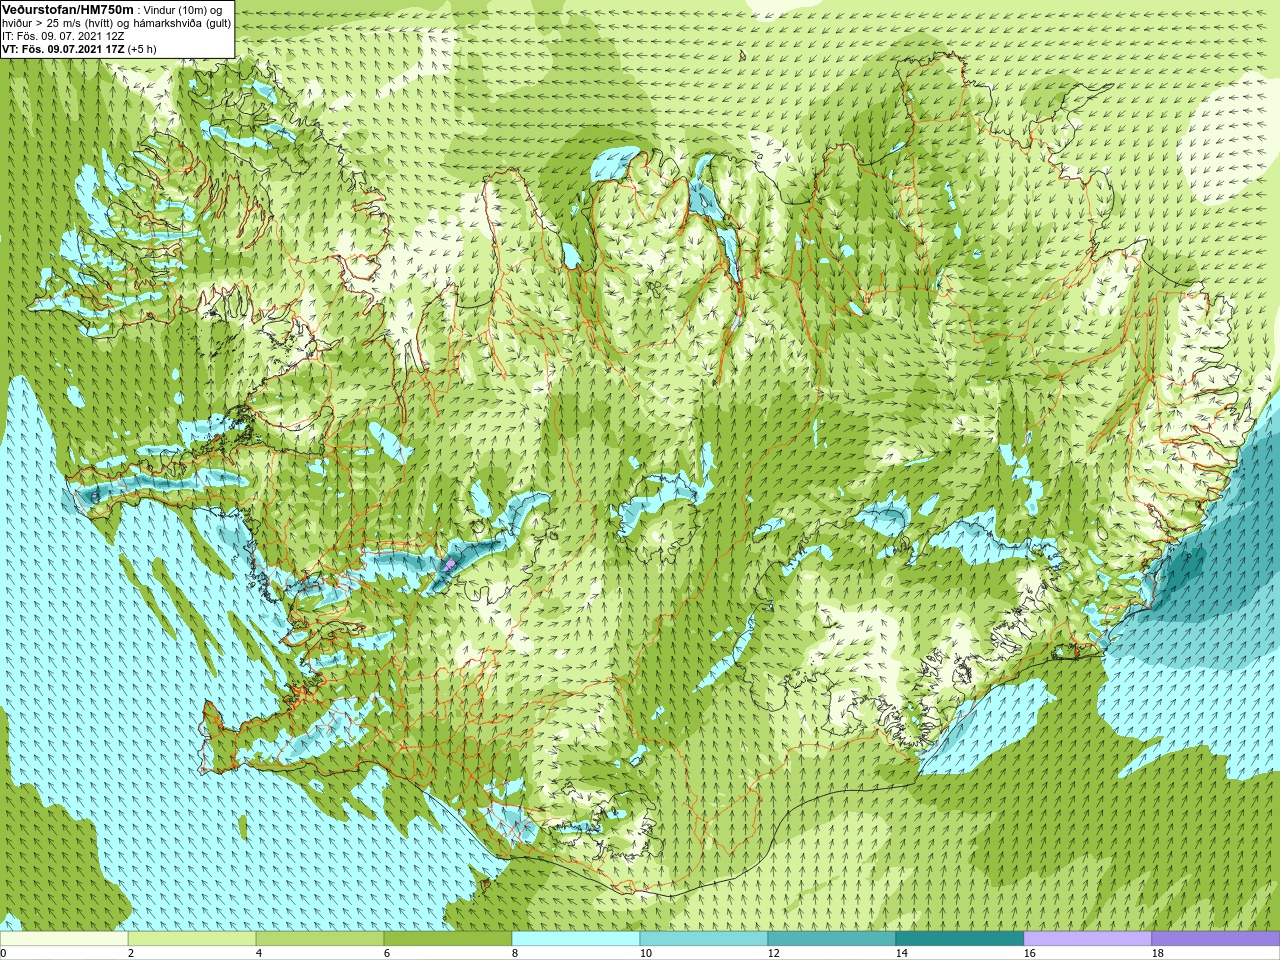Click the legend label "18"
The width and height of the screenshot is (1280, 960).
pos(1158,954)
